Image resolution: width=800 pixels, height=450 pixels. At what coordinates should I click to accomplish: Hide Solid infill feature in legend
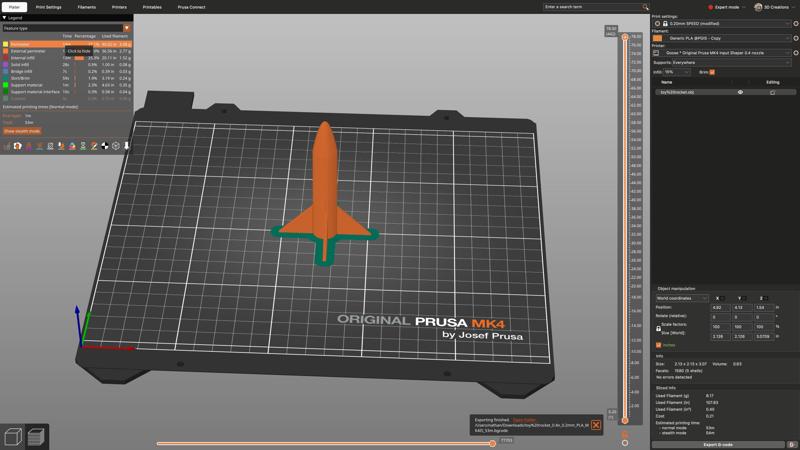(x=67, y=65)
